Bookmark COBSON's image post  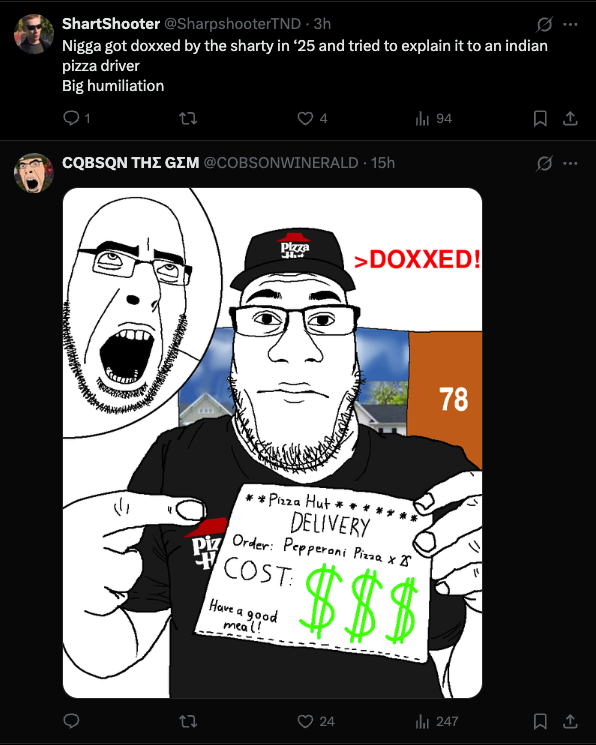tap(540, 722)
